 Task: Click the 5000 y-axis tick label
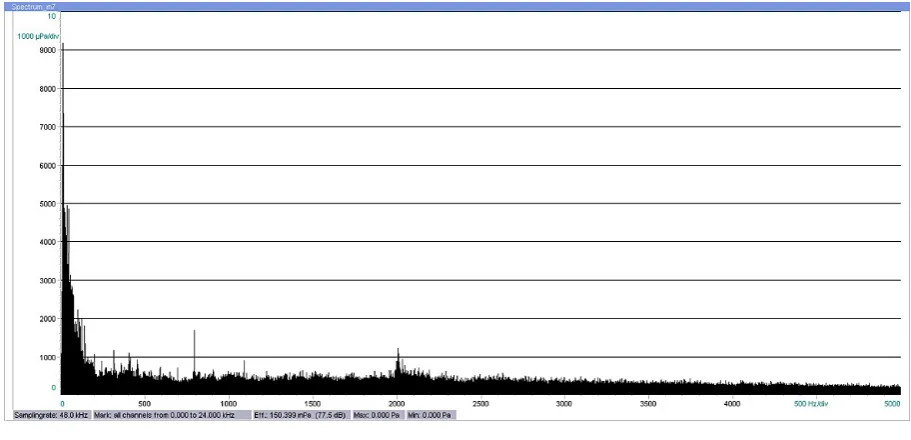(x=47, y=203)
